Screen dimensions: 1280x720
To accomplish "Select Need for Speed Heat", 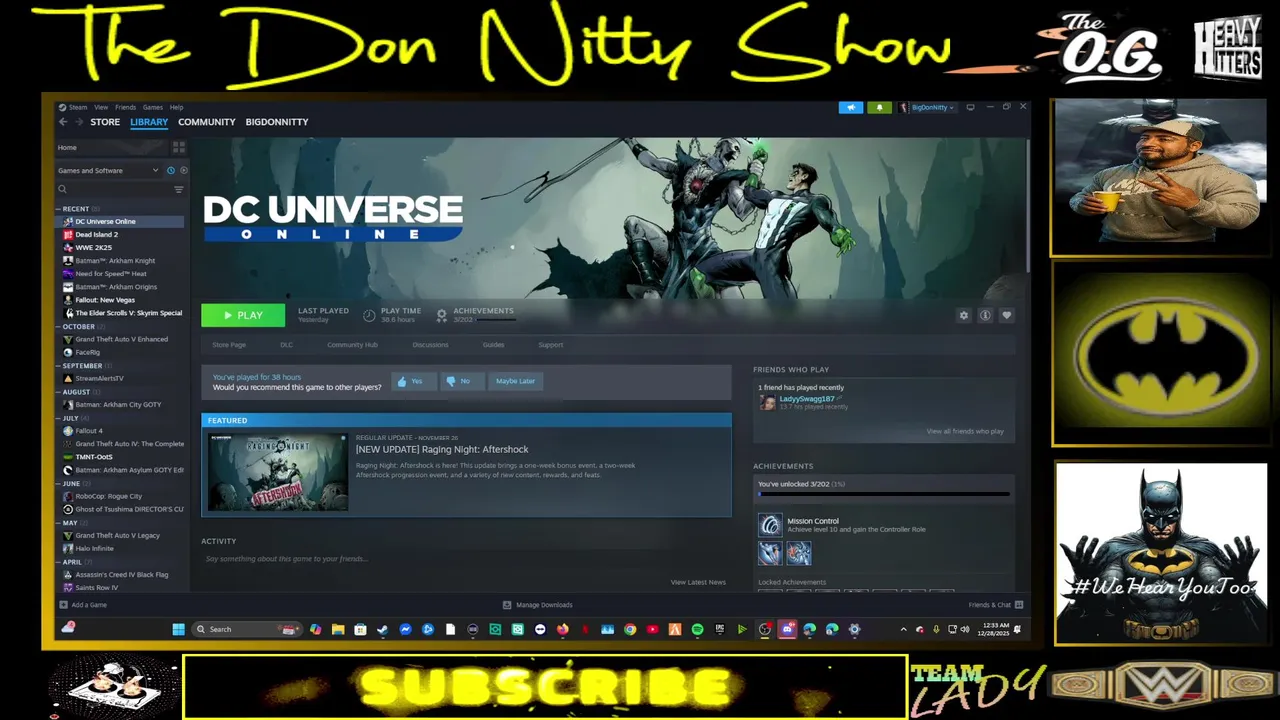I will [110, 273].
